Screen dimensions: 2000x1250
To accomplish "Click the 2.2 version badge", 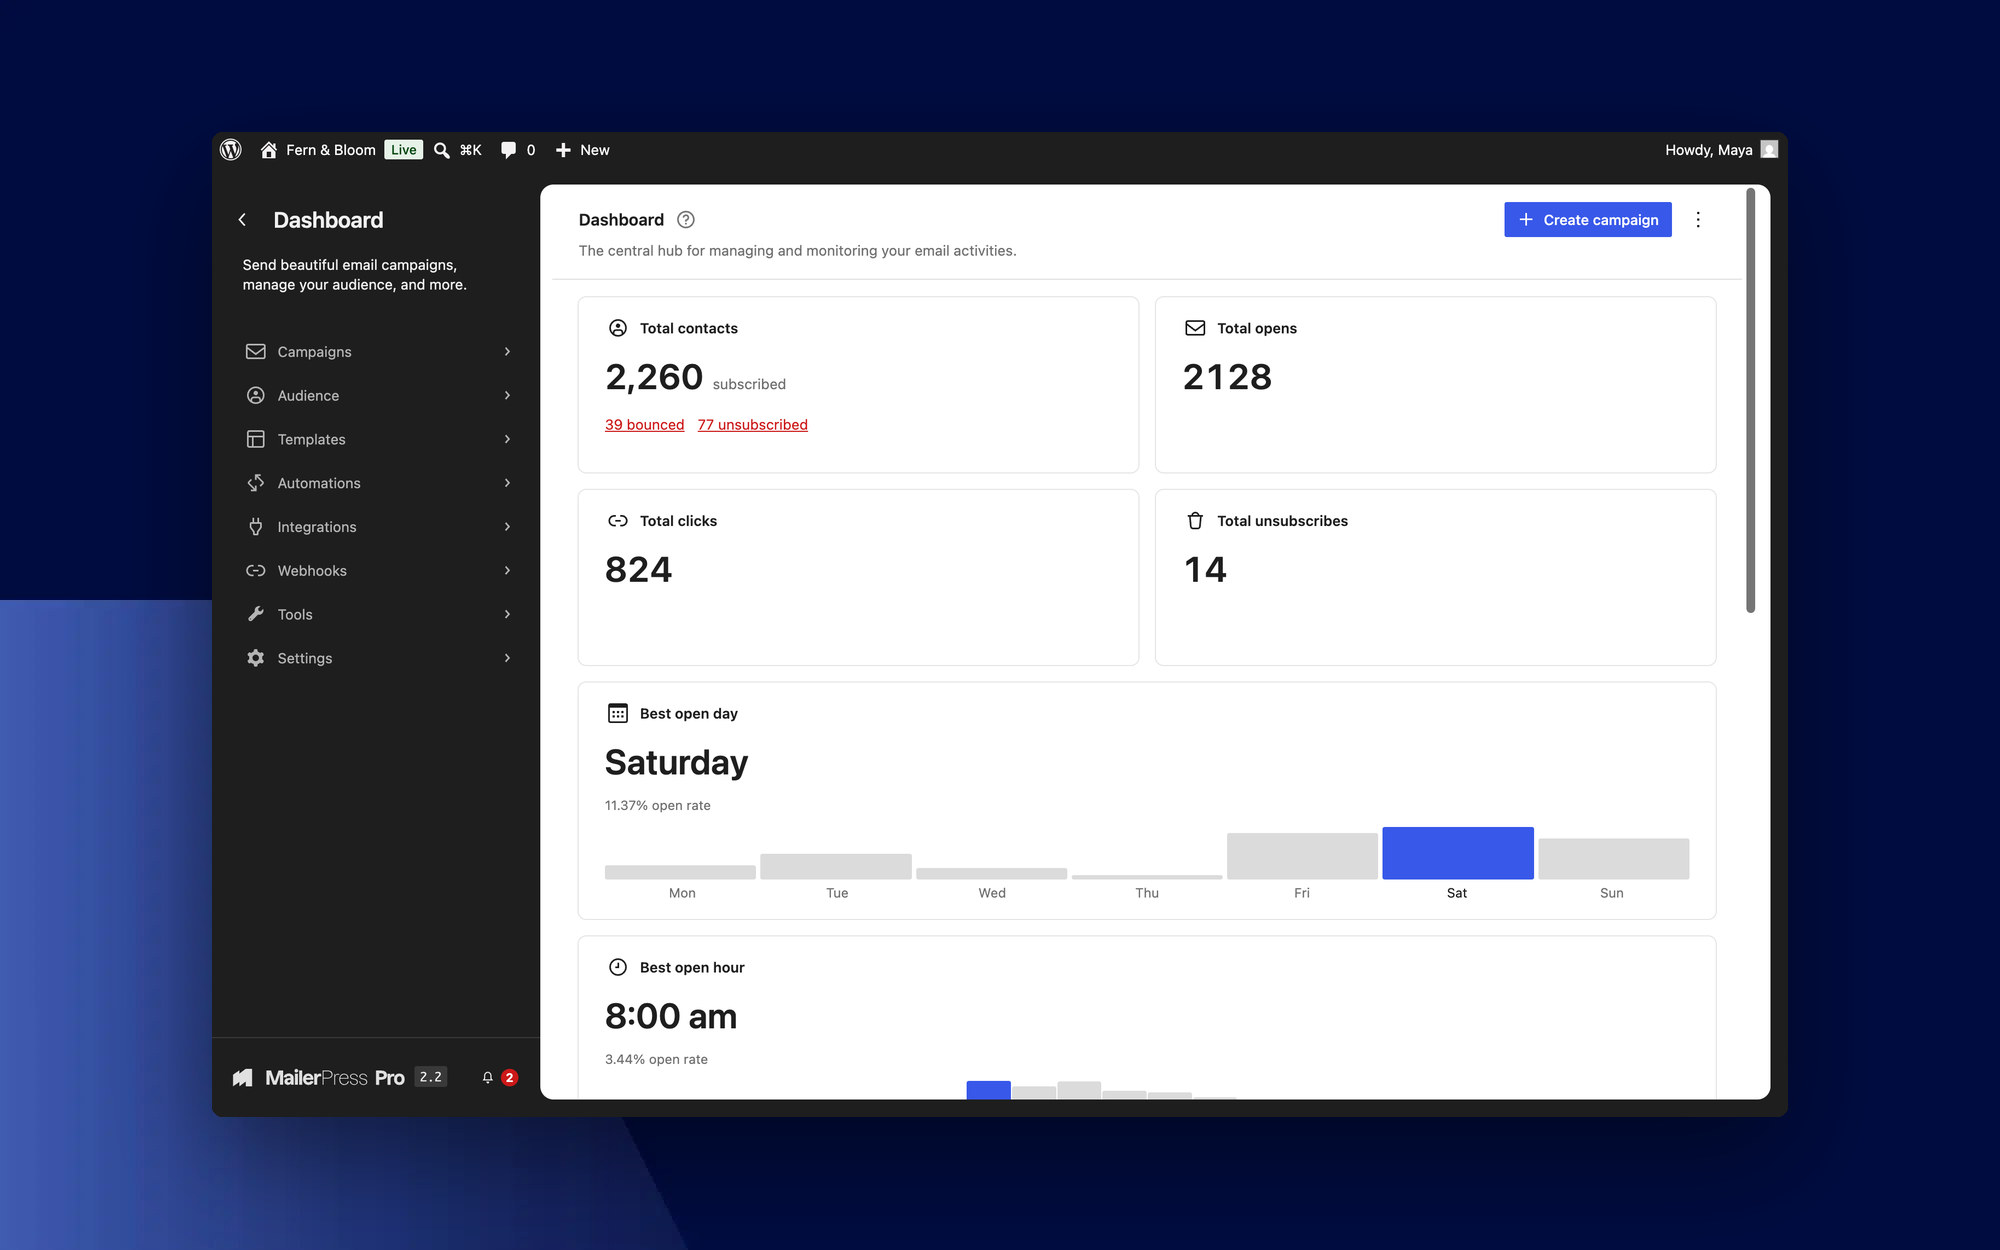I will 431,1077.
